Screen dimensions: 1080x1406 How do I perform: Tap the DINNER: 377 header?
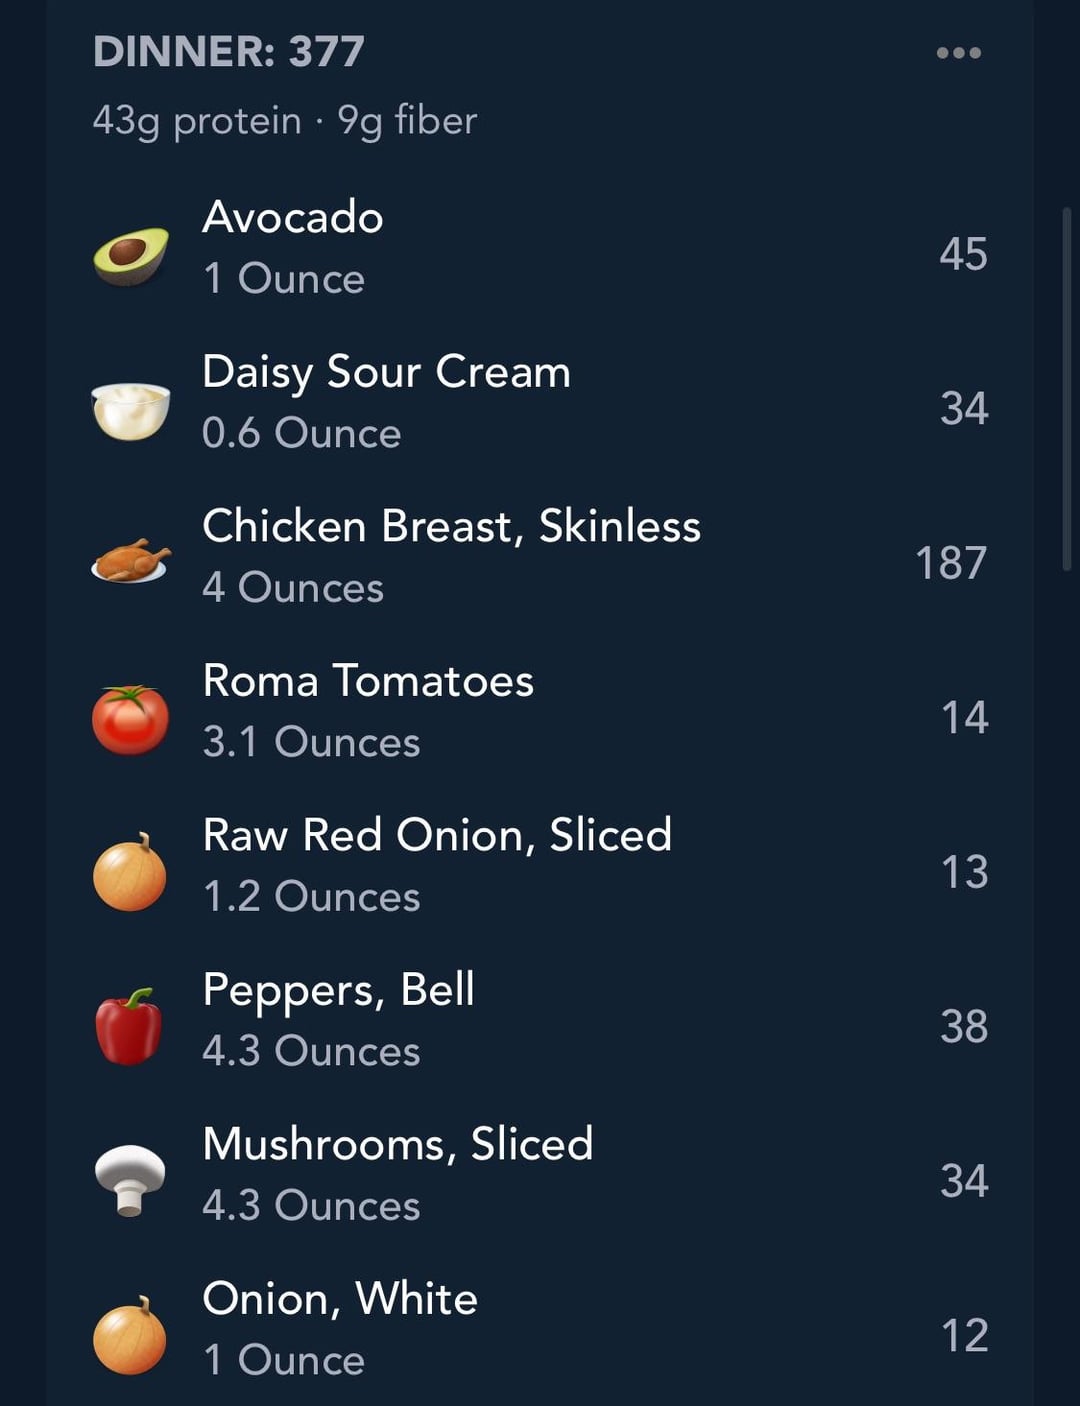[x=229, y=52]
